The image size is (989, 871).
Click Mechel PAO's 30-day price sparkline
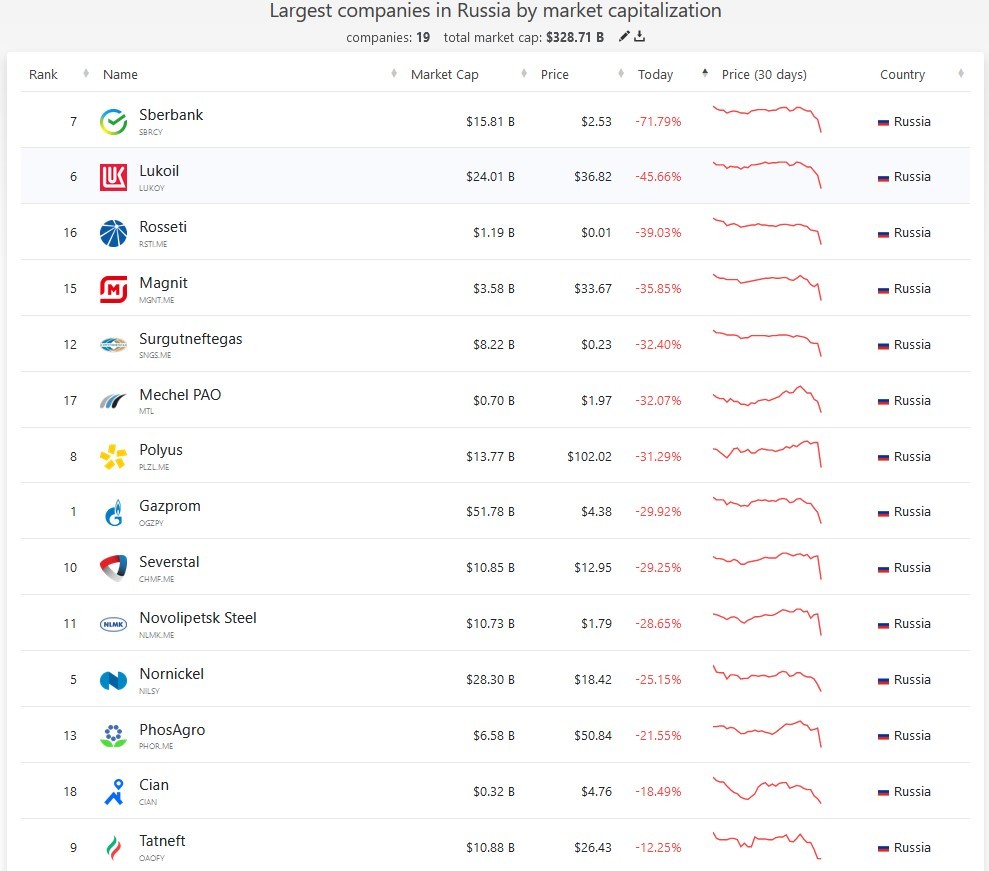767,399
